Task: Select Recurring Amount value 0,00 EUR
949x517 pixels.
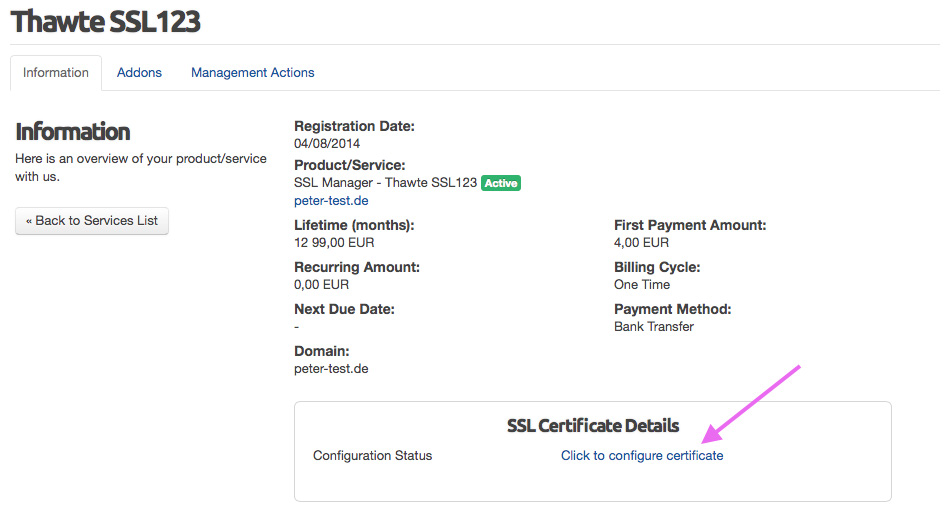Action: pyautogui.click(x=321, y=285)
